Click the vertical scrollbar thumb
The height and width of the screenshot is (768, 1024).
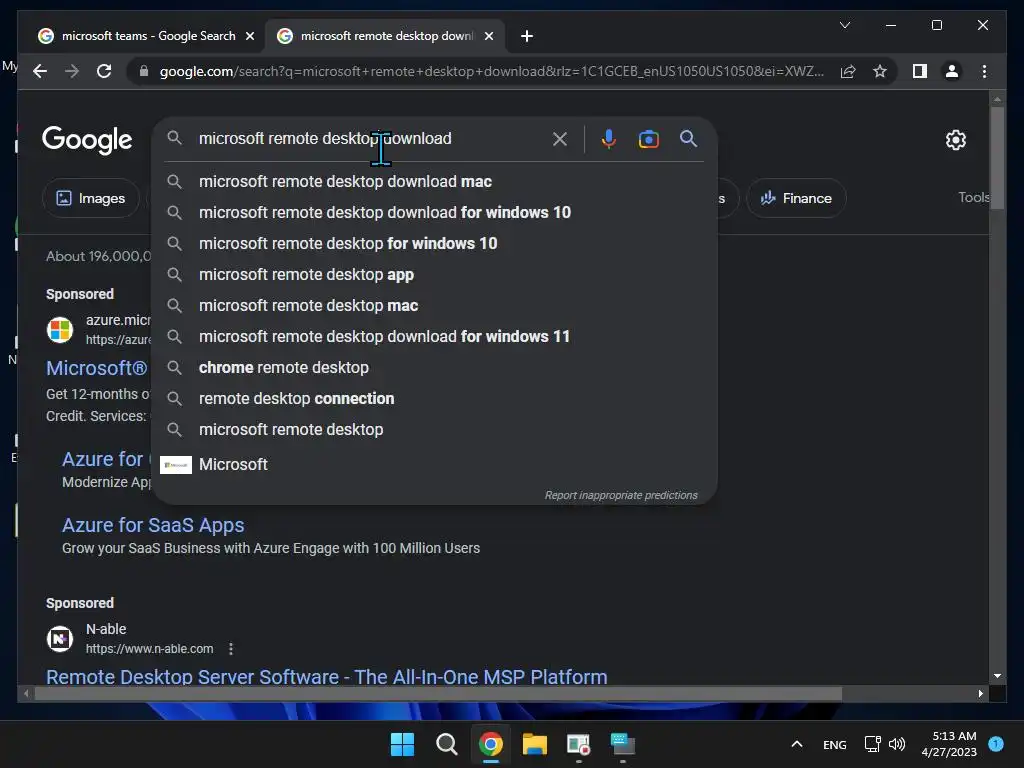pos(997,157)
